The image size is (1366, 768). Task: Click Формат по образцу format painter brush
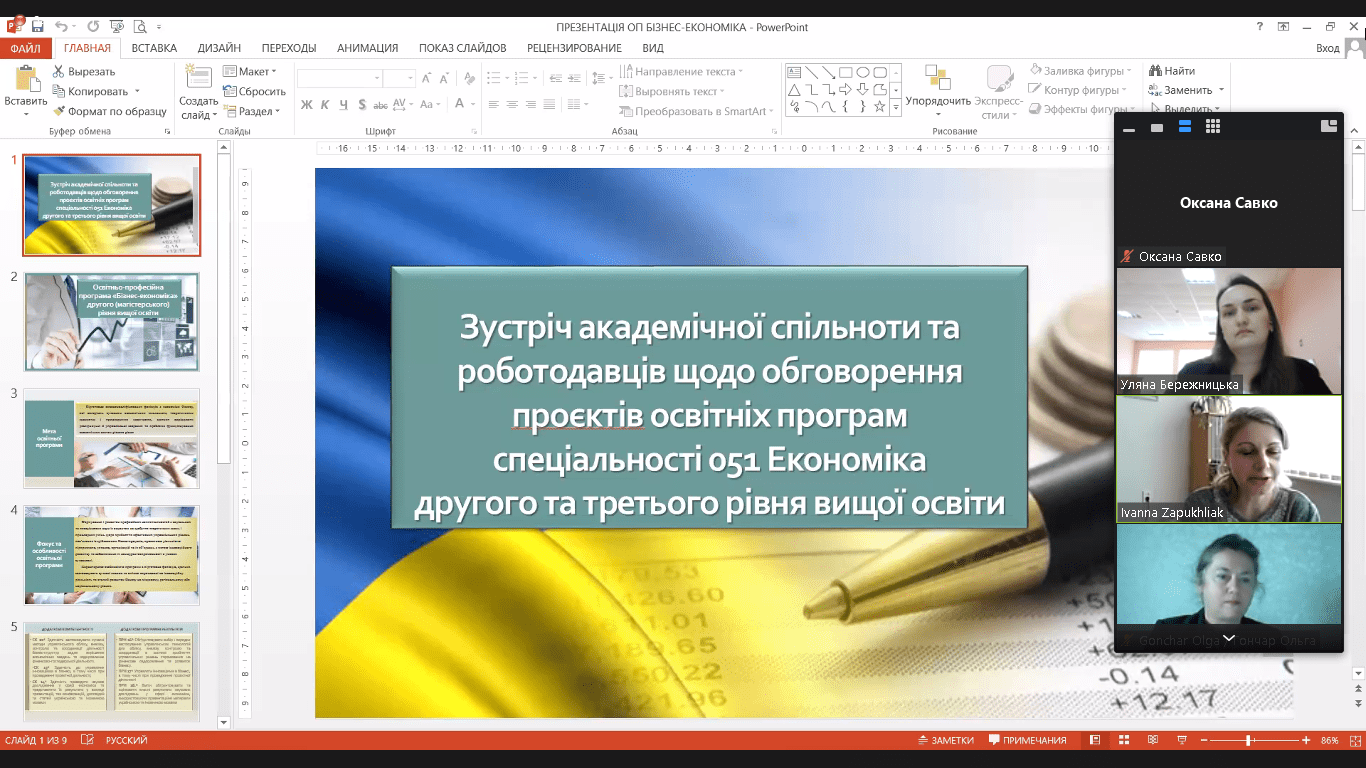pyautogui.click(x=59, y=112)
